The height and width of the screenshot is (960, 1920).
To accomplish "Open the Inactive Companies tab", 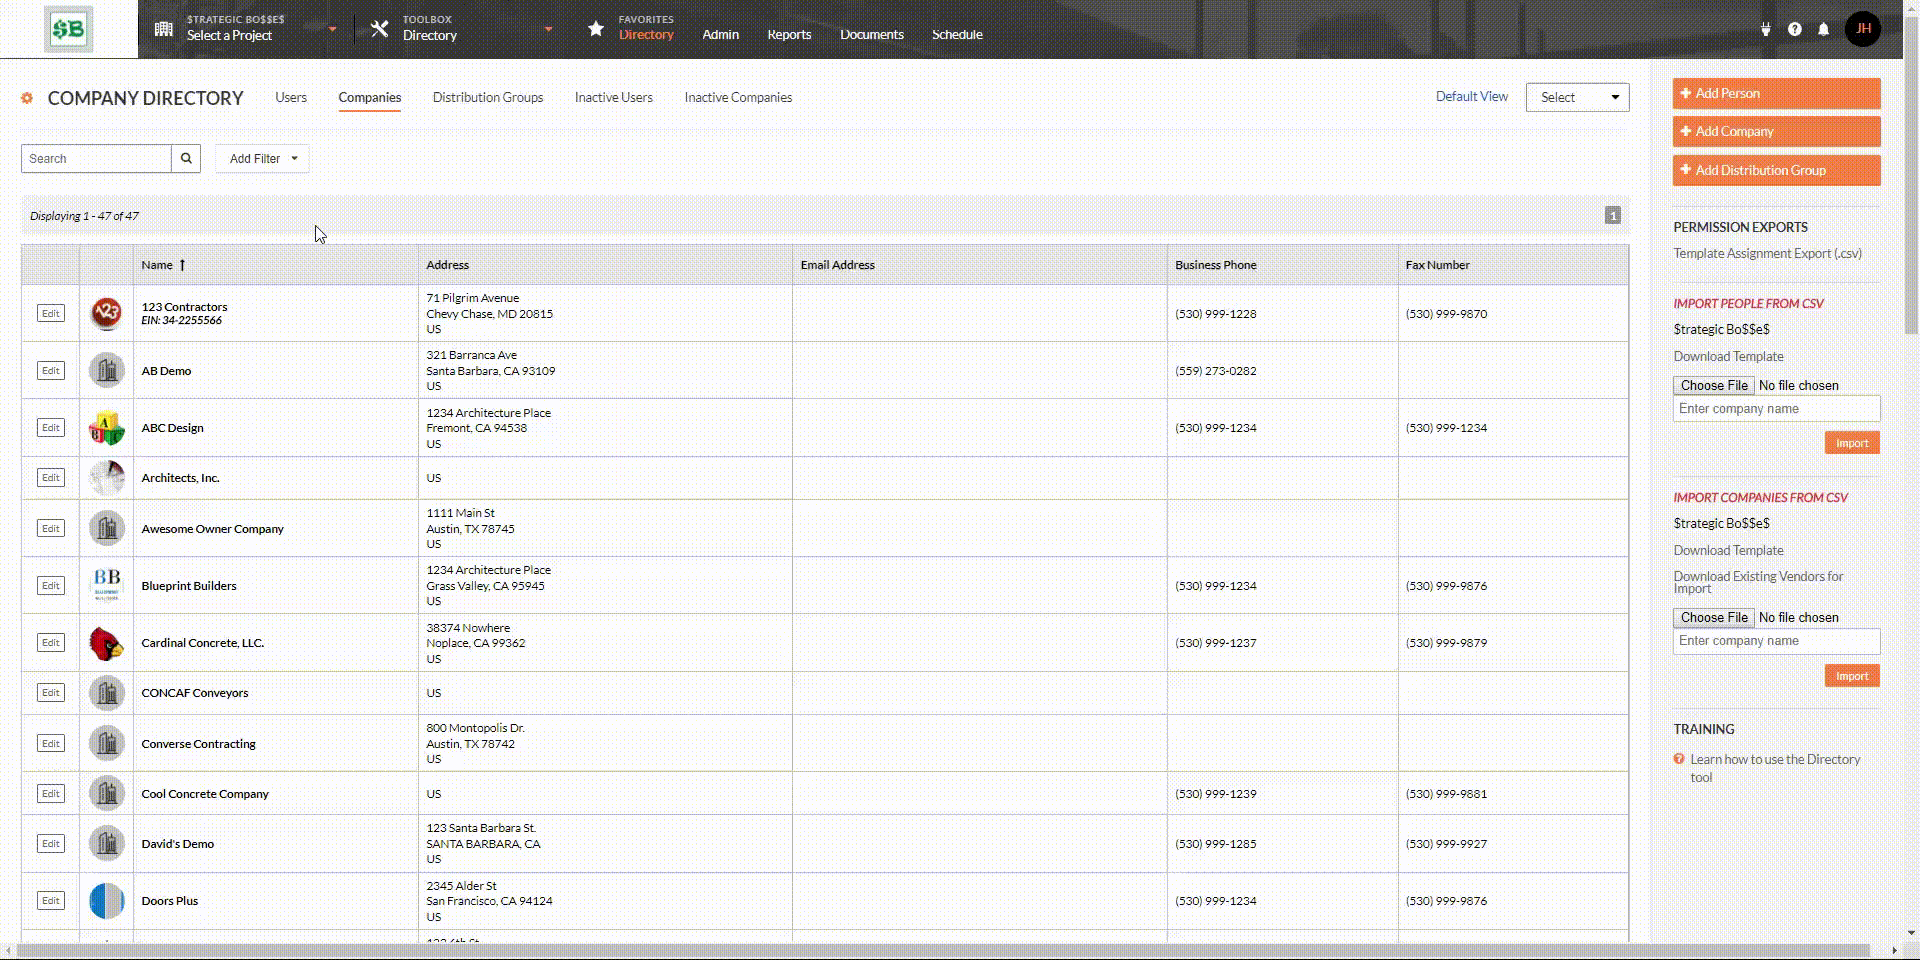I will (738, 97).
